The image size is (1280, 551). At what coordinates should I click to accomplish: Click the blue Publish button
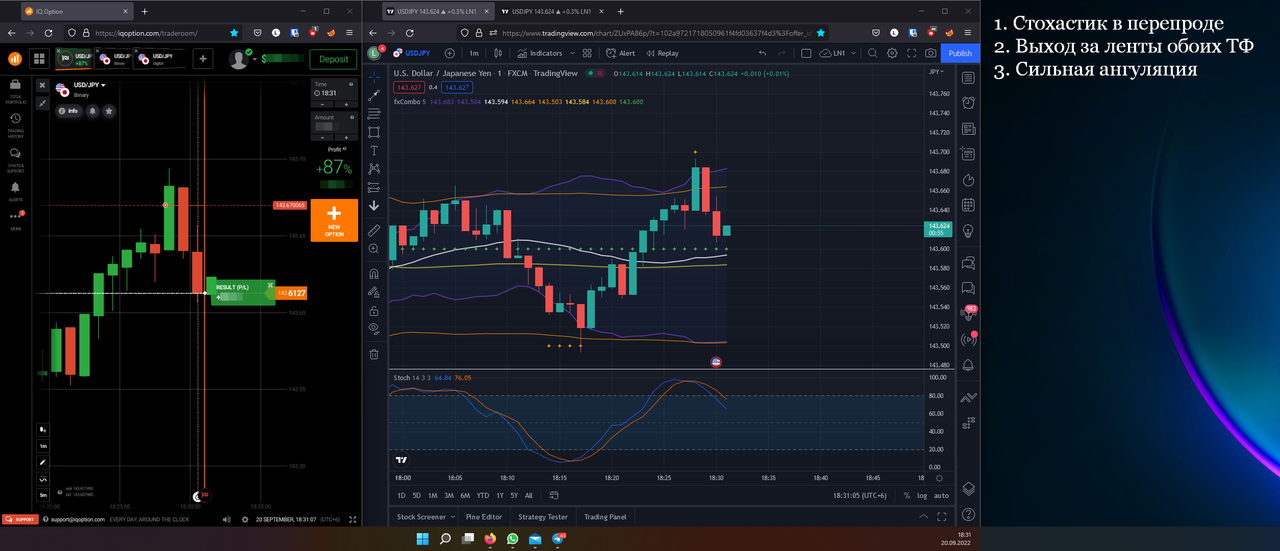960,53
